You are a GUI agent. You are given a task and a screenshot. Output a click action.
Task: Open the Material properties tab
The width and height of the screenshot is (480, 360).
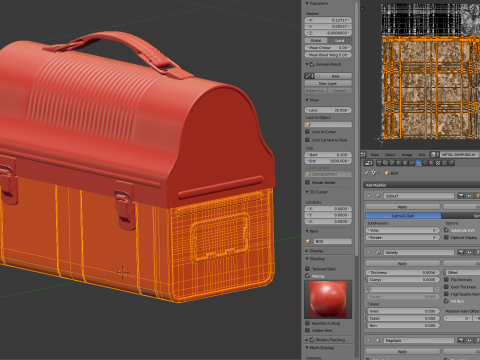pos(431,163)
